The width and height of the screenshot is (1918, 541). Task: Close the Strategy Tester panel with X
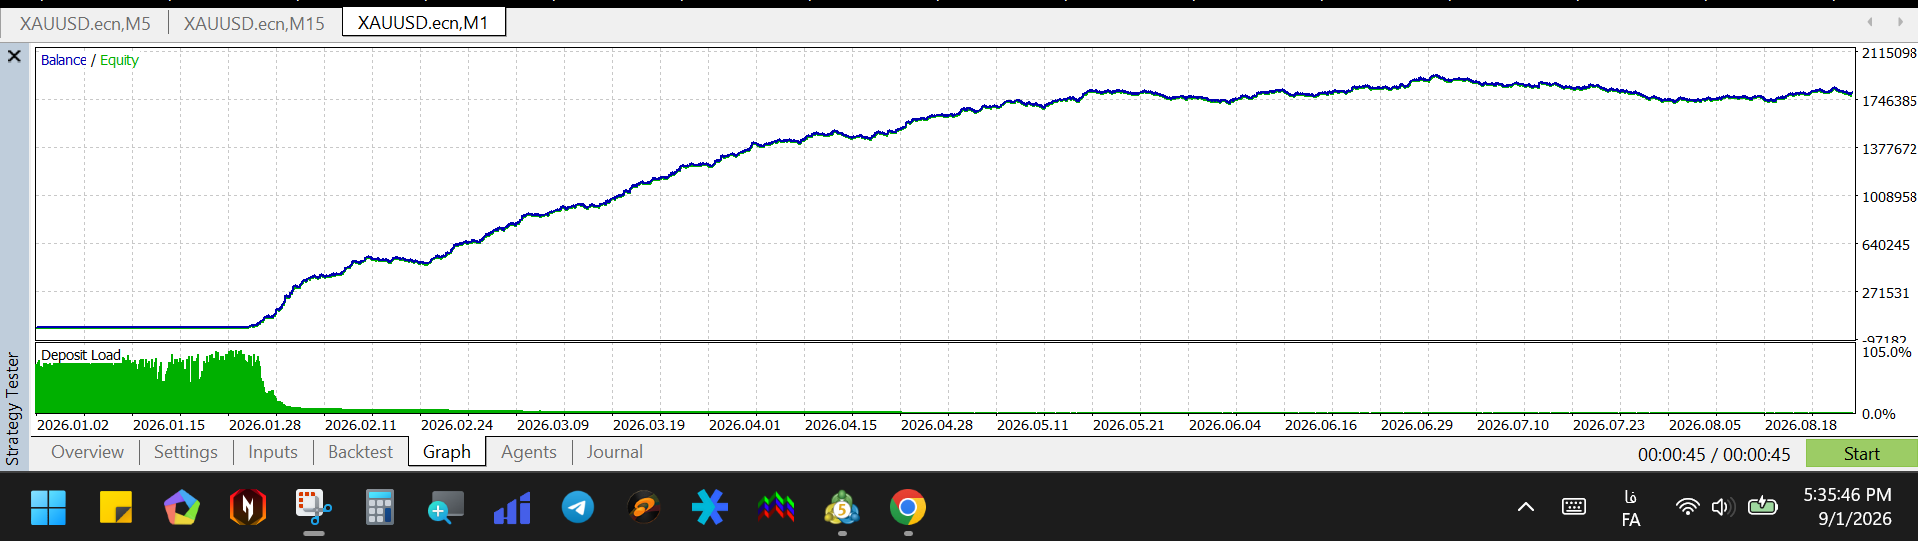(14, 56)
